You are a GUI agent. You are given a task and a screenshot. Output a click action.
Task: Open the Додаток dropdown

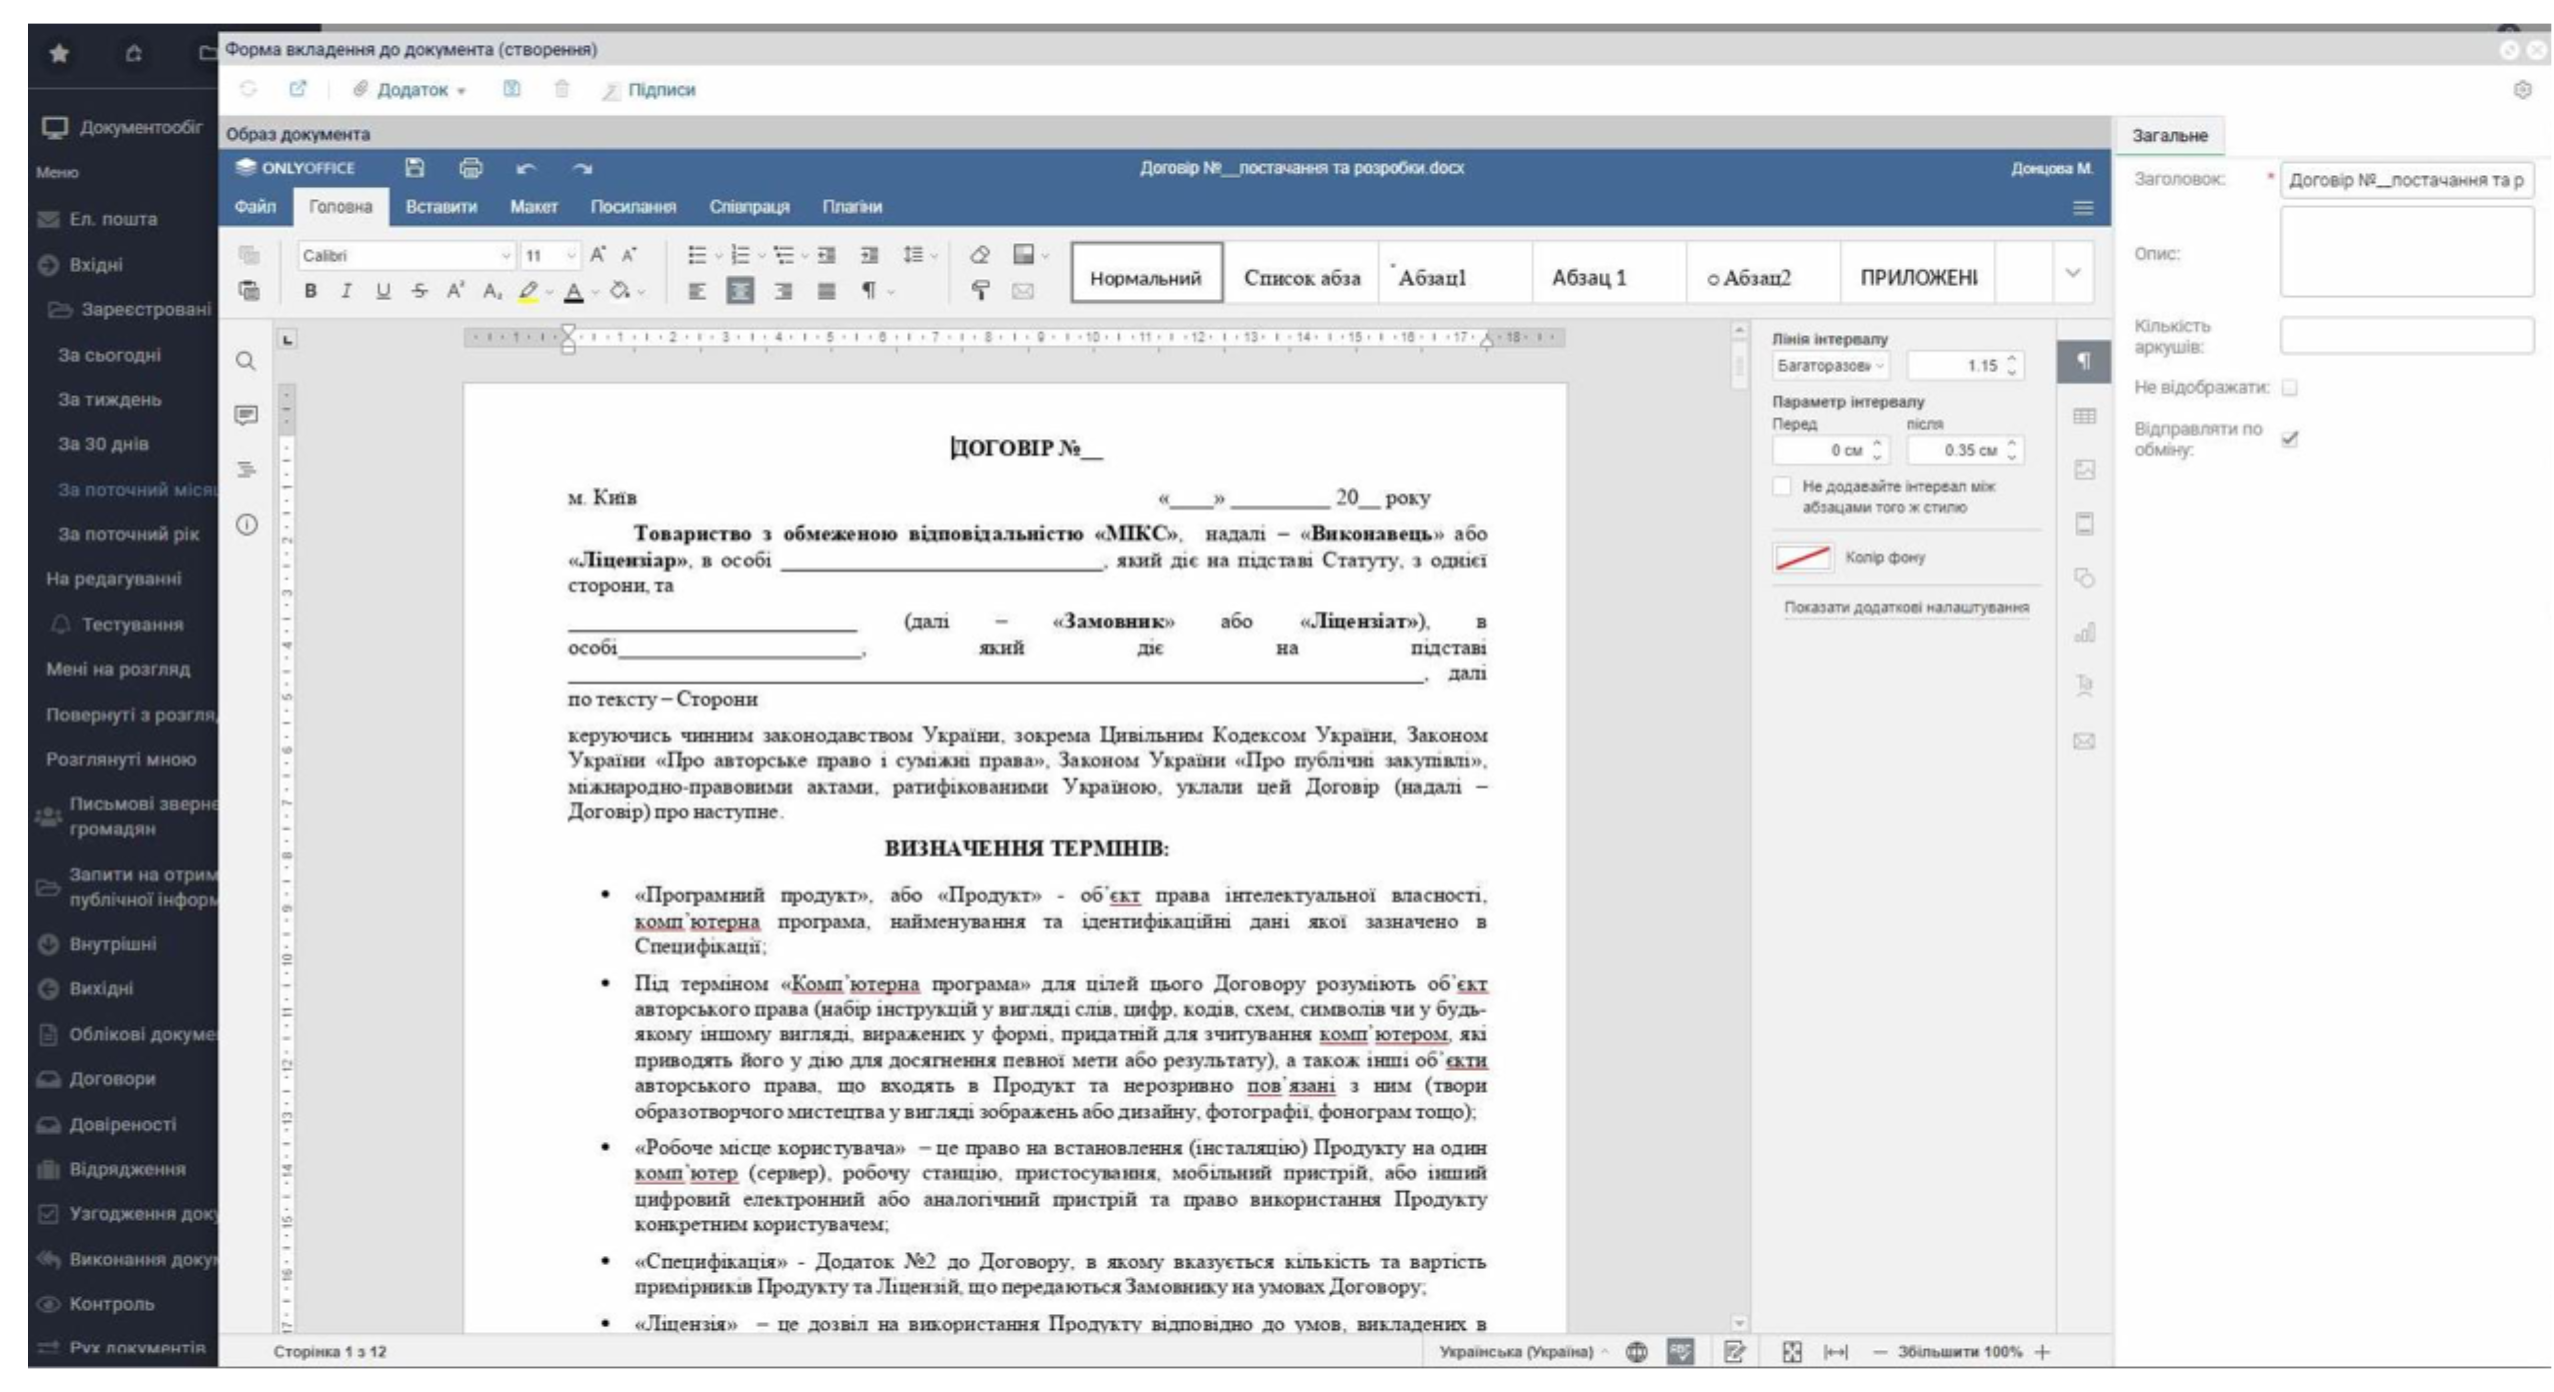410,90
